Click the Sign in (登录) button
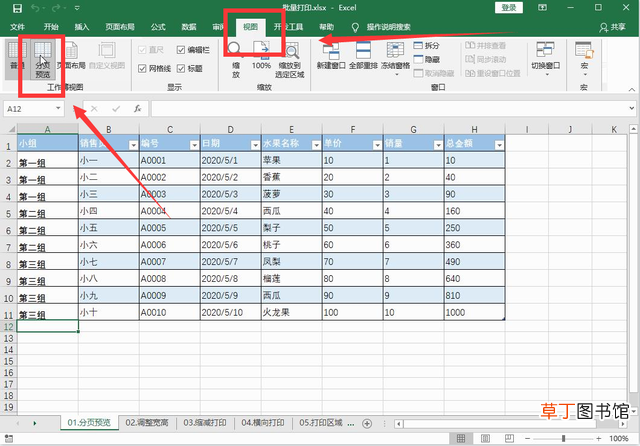The width and height of the screenshot is (640, 446). click(509, 8)
